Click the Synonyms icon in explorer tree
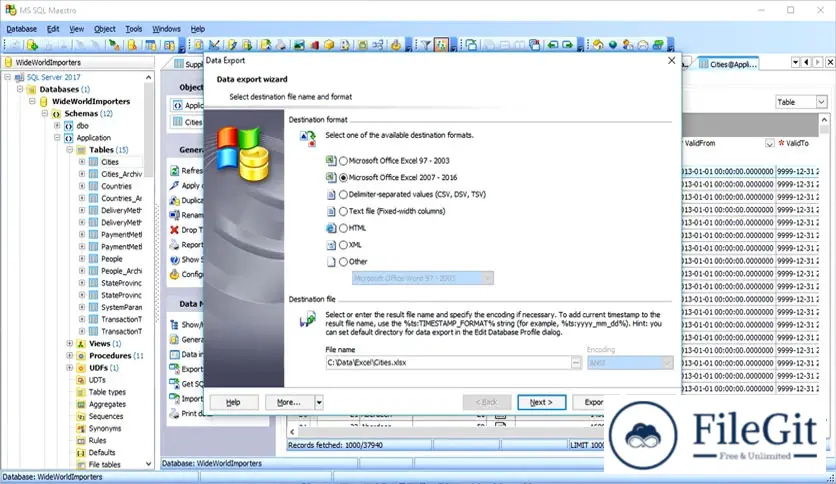 coord(81,429)
